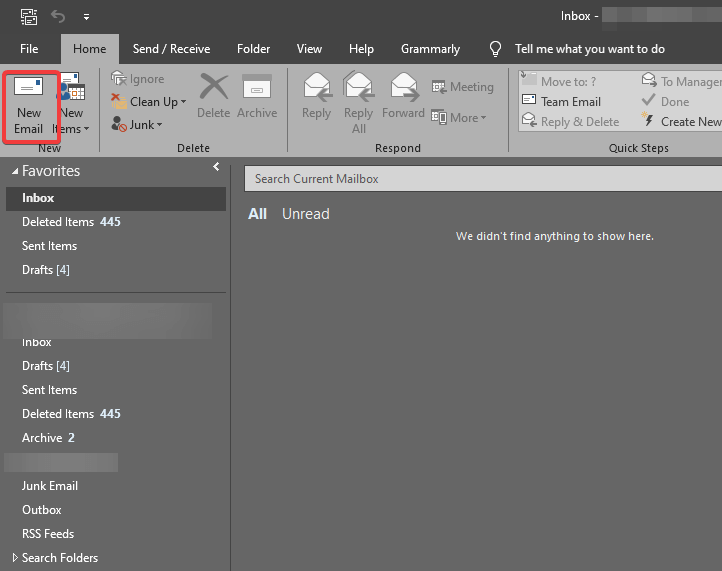Show All messages filter
Image resolution: width=722 pixels, height=571 pixels.
257,214
